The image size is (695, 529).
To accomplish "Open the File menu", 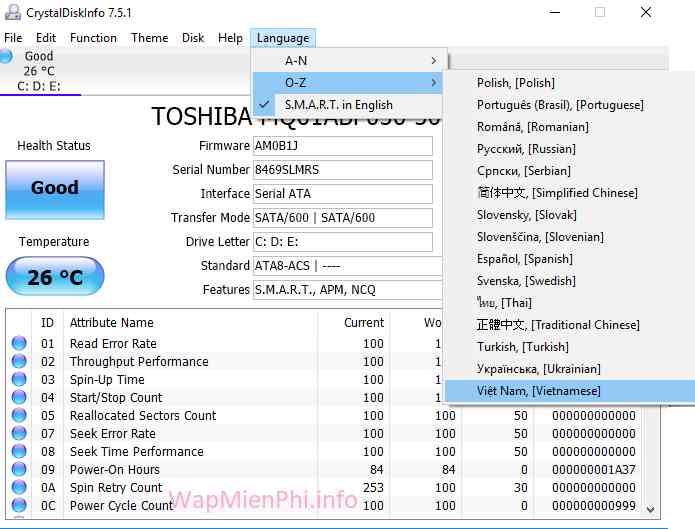I will tap(13, 38).
